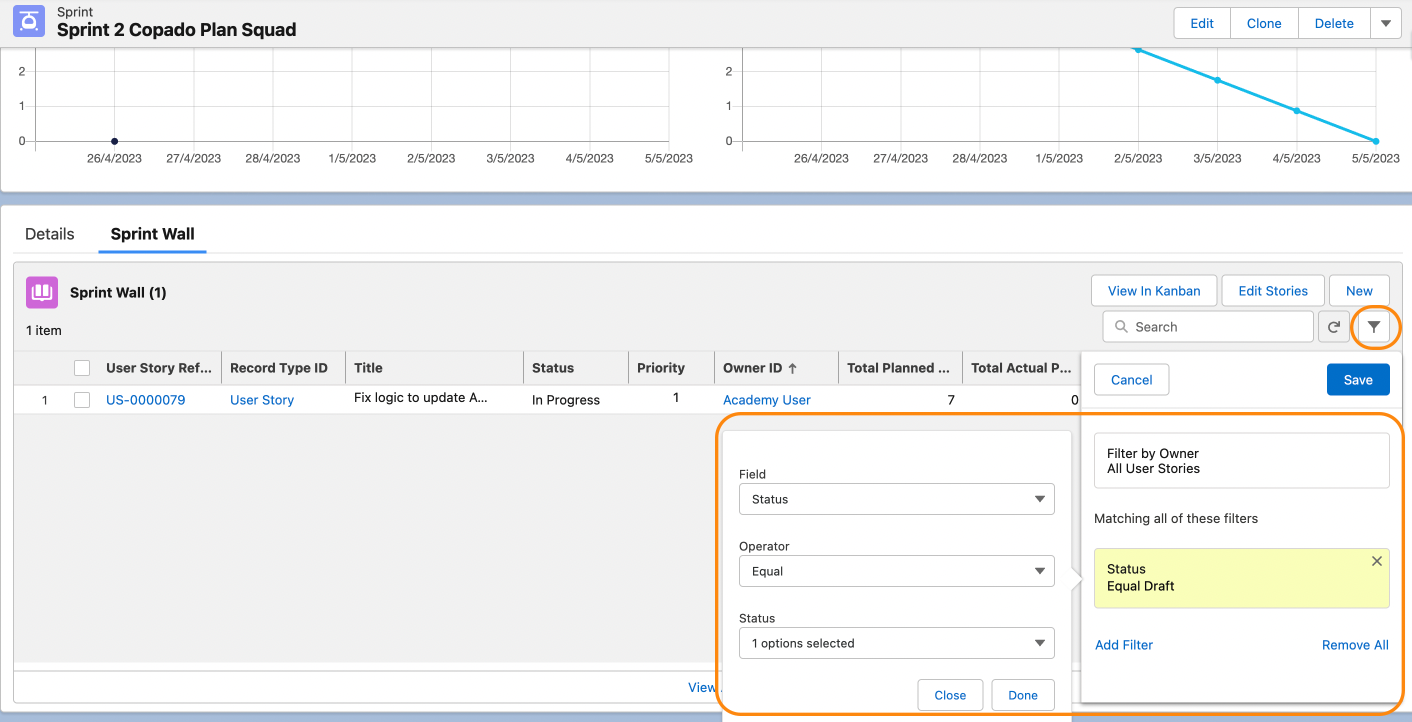Click the Edit Stories button
The width and height of the screenshot is (1412, 722).
pos(1273,291)
